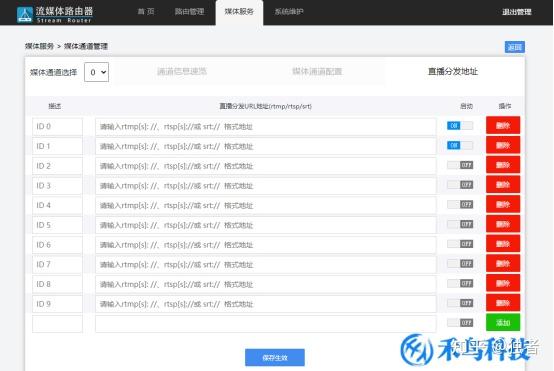Open the 首页 navigation tab
The height and width of the screenshot is (371, 554).
click(146, 12)
